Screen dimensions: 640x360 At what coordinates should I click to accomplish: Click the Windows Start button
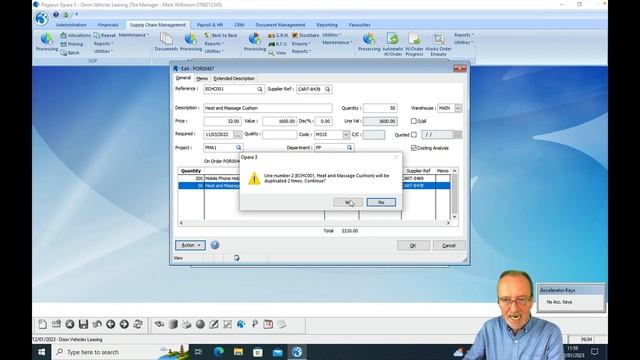(42, 352)
